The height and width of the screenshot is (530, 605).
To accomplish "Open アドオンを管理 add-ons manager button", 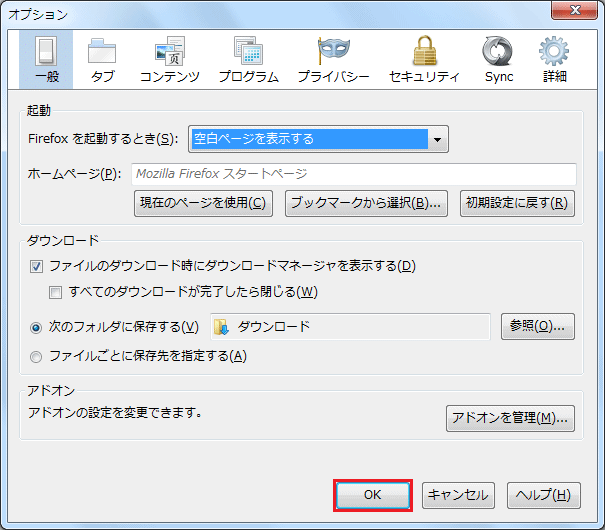I will pyautogui.click(x=510, y=417).
